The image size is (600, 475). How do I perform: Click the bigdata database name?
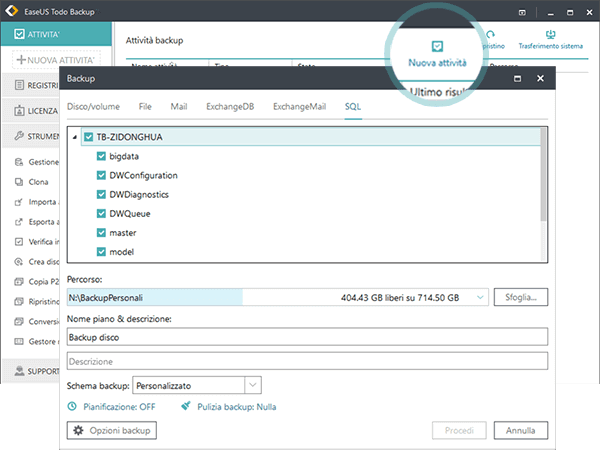pyautogui.click(x=124, y=156)
